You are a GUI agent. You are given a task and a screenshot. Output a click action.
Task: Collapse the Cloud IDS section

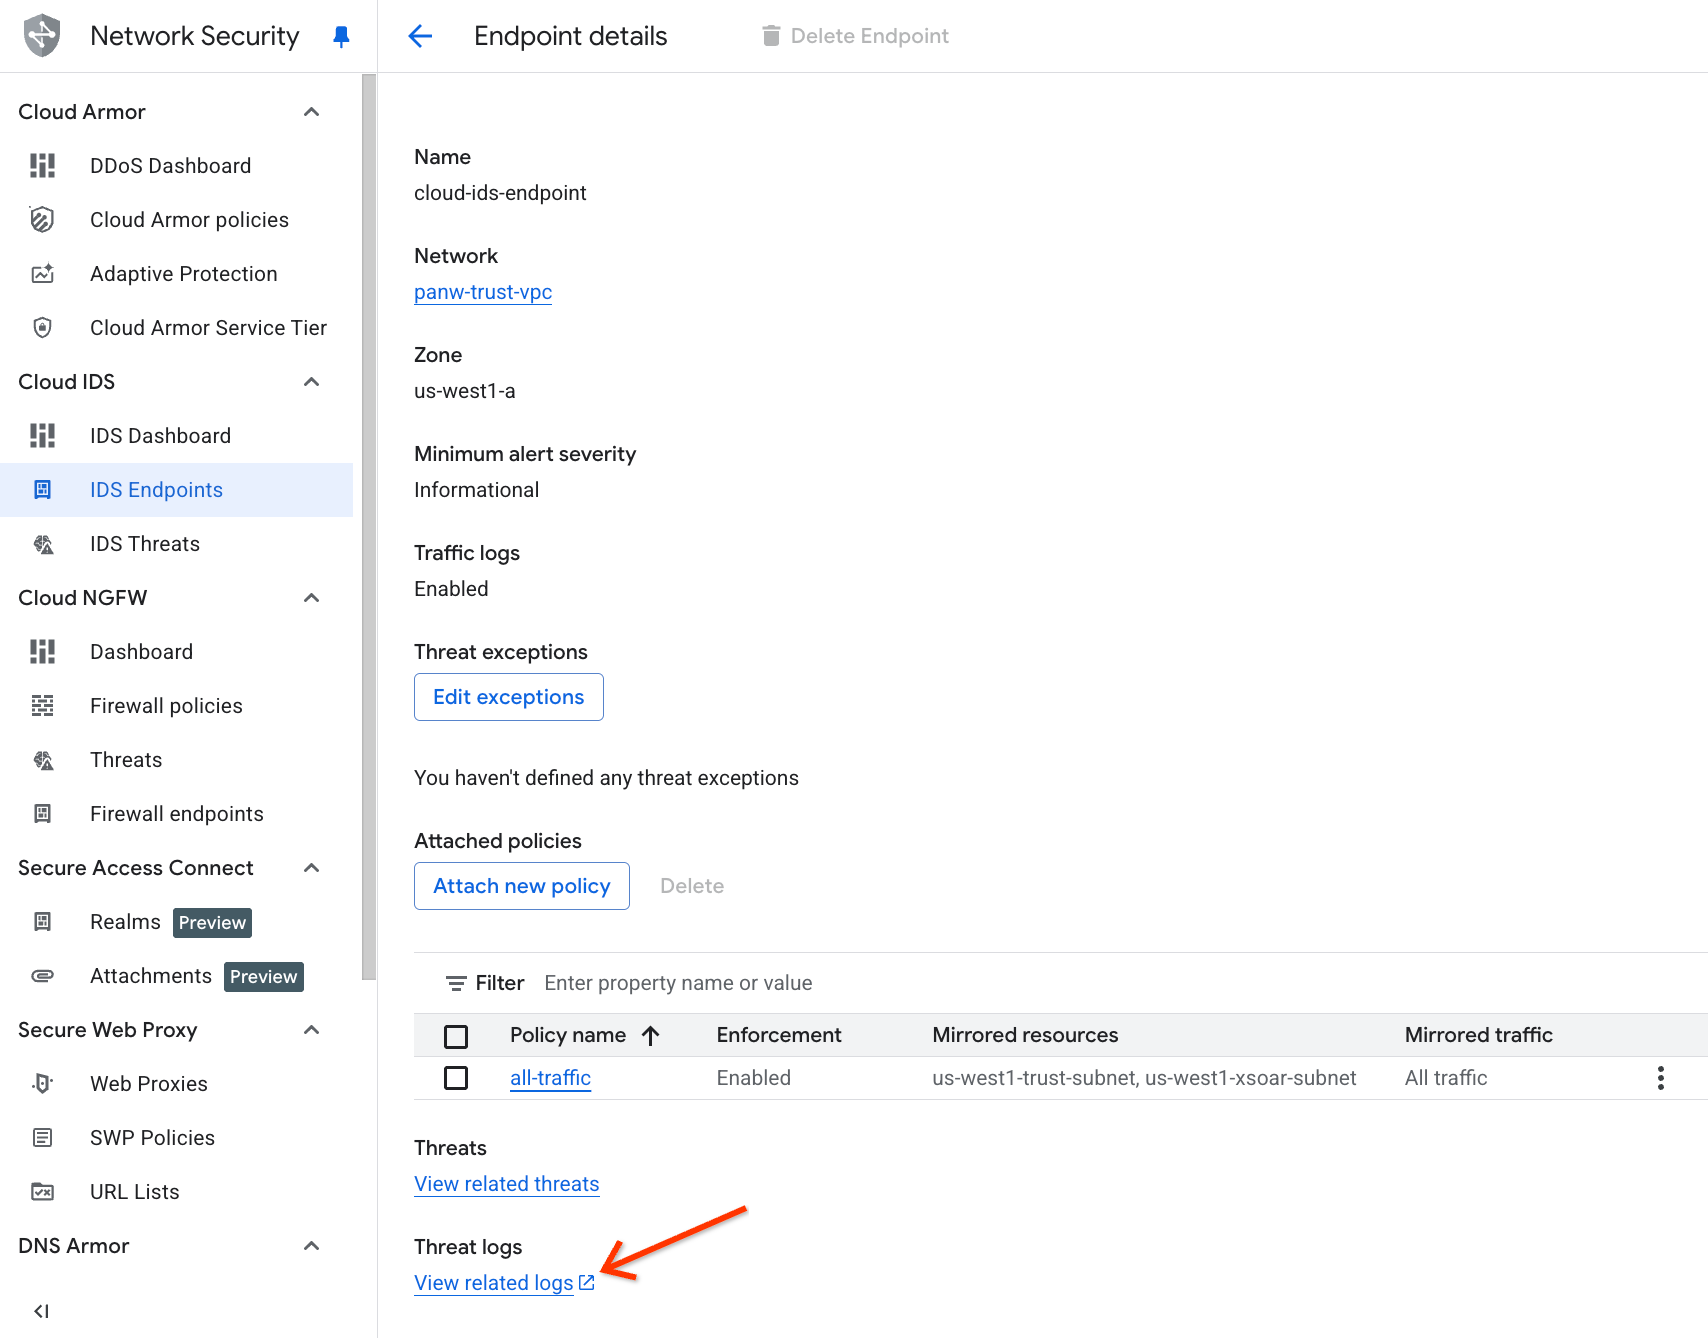tap(312, 382)
